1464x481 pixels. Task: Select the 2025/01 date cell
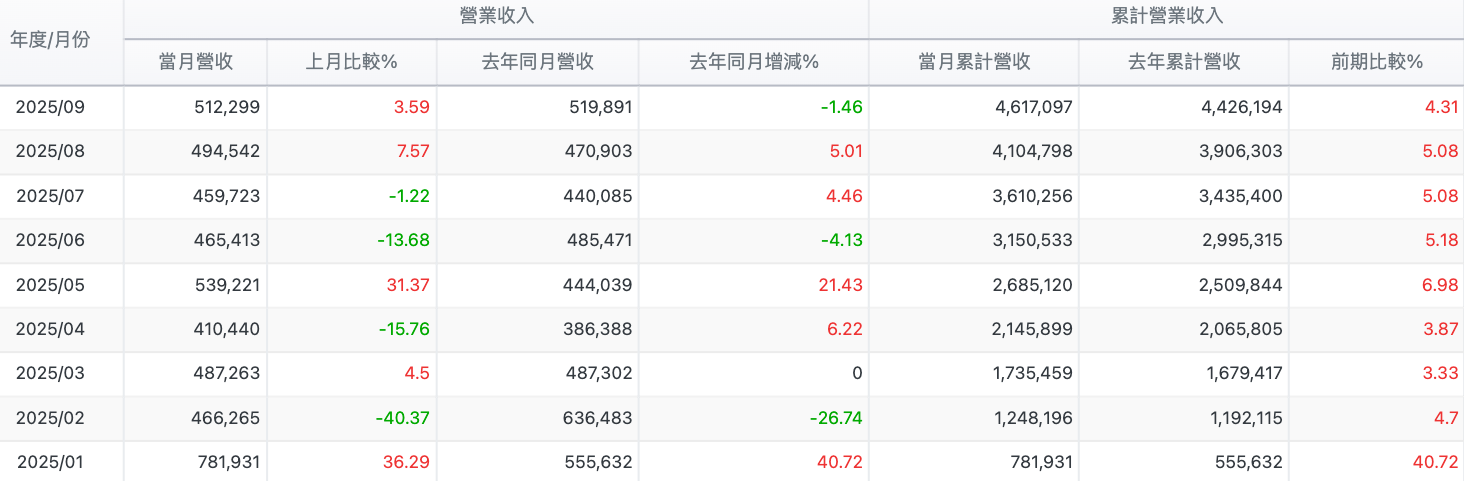click(50, 462)
